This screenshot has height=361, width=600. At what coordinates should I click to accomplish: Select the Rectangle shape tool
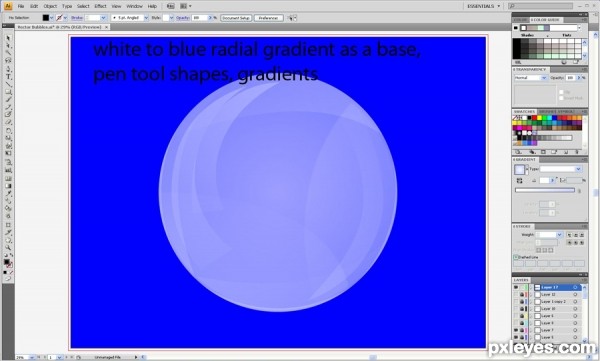coord(8,92)
